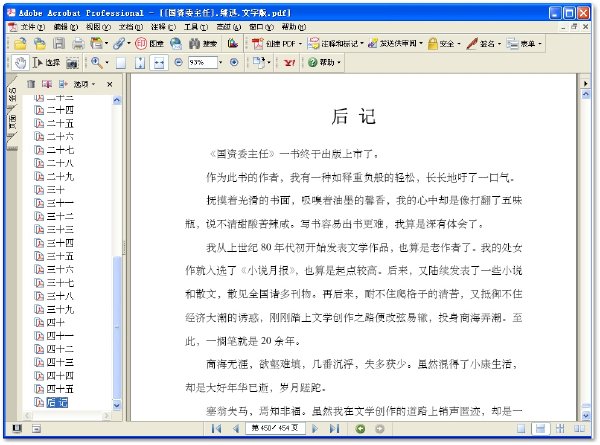Set view to Actual Size page icon
The image size is (600, 445).
(x=121, y=62)
